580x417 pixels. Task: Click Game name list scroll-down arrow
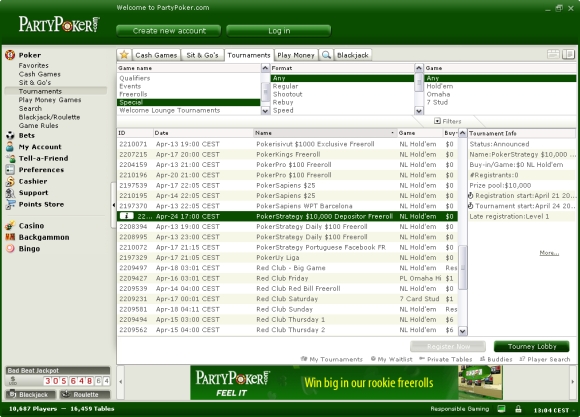coord(265,110)
